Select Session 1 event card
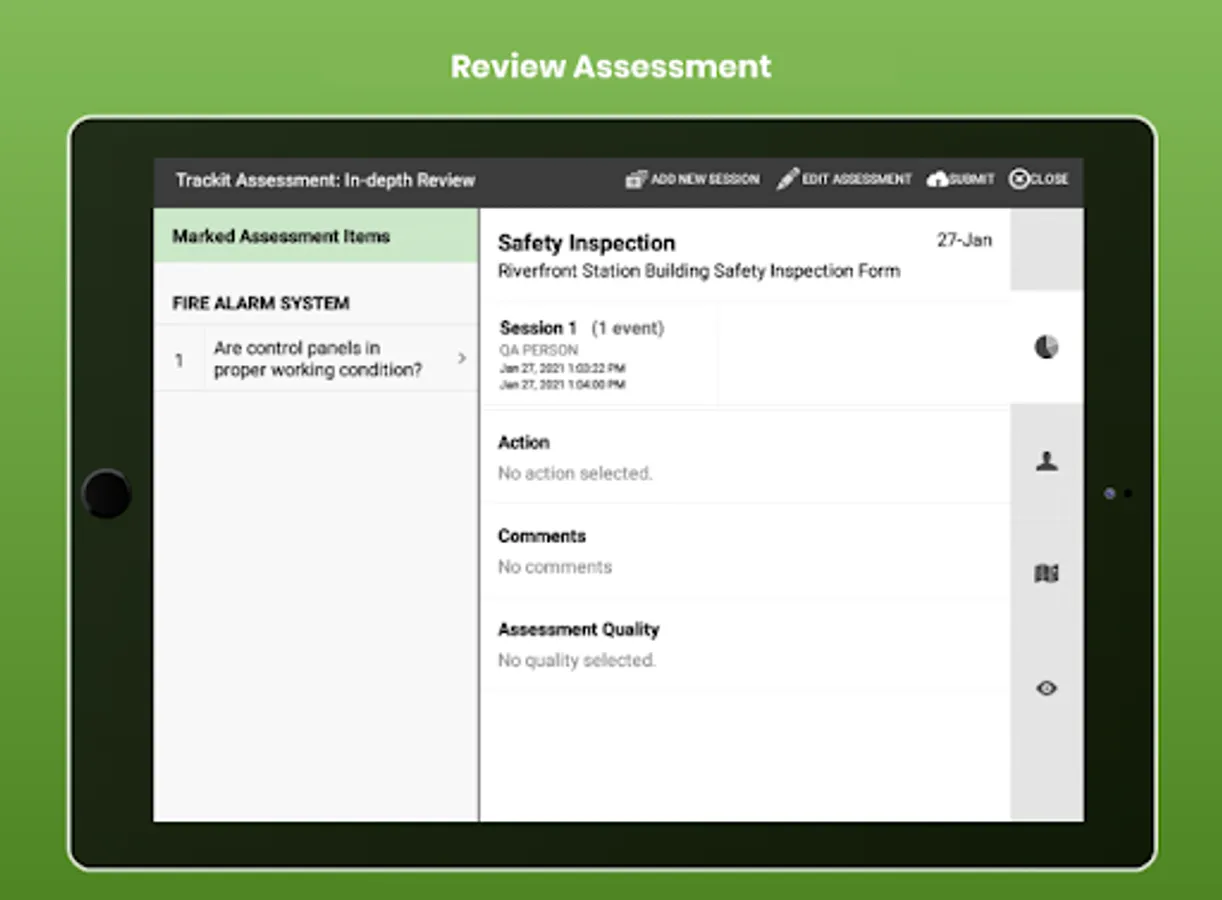Image resolution: width=1222 pixels, height=900 pixels. (x=599, y=356)
